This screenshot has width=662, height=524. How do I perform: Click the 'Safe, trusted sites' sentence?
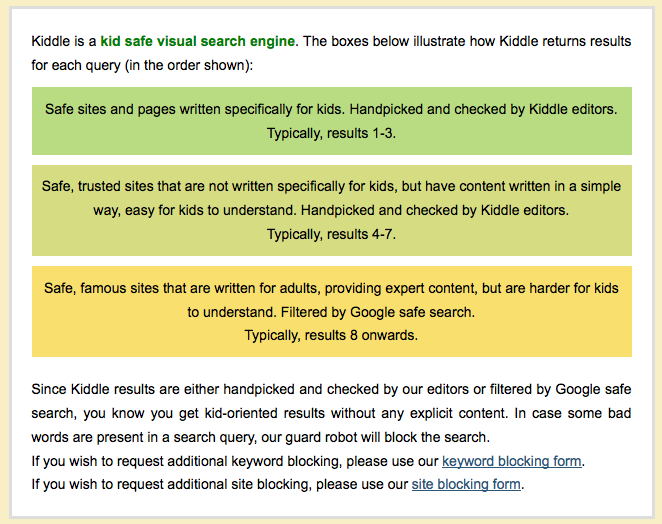331,198
